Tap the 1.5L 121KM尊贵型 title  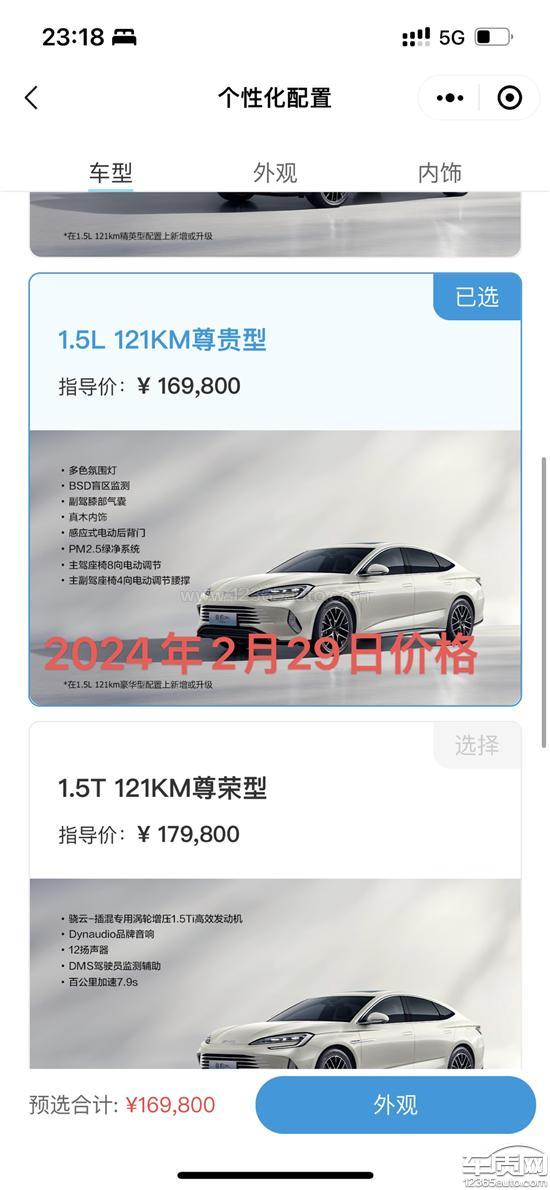(x=162, y=340)
